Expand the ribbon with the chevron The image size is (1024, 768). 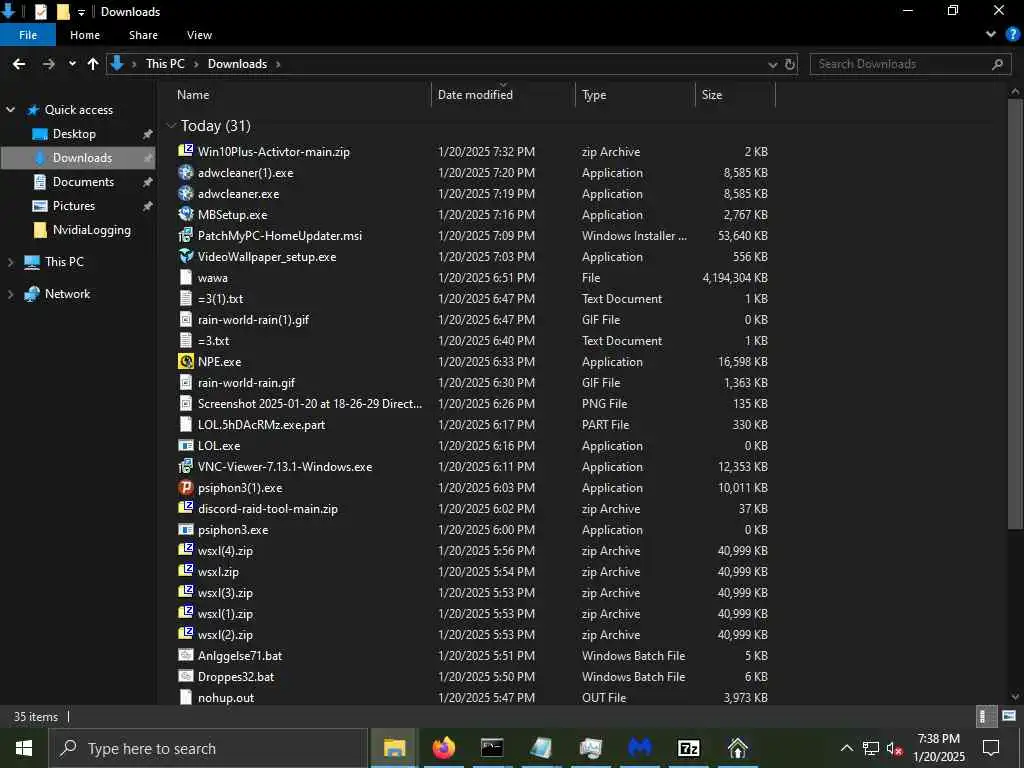[x=991, y=35]
